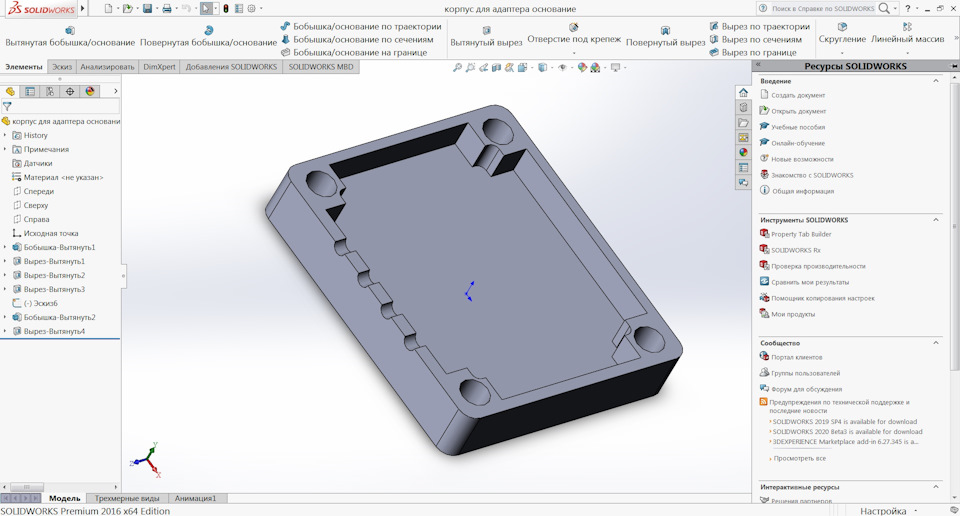
Task: Click the Section View icon
Action: pyautogui.click(x=497, y=67)
